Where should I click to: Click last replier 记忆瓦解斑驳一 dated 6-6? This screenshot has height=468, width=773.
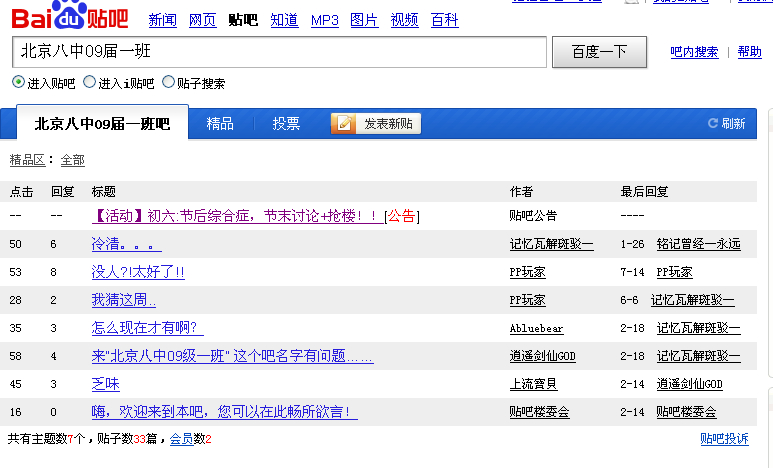pyautogui.click(x=693, y=300)
